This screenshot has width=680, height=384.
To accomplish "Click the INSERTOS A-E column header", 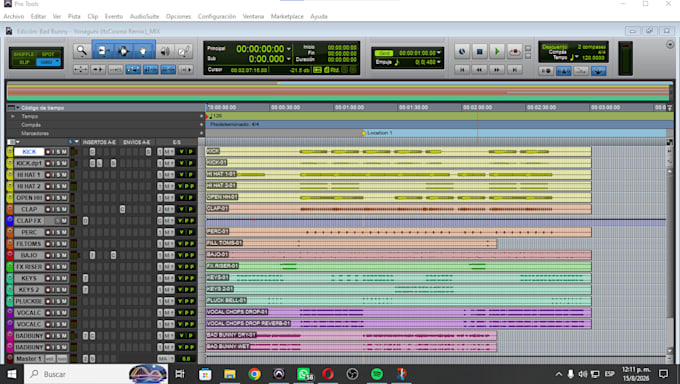I will 99,142.
